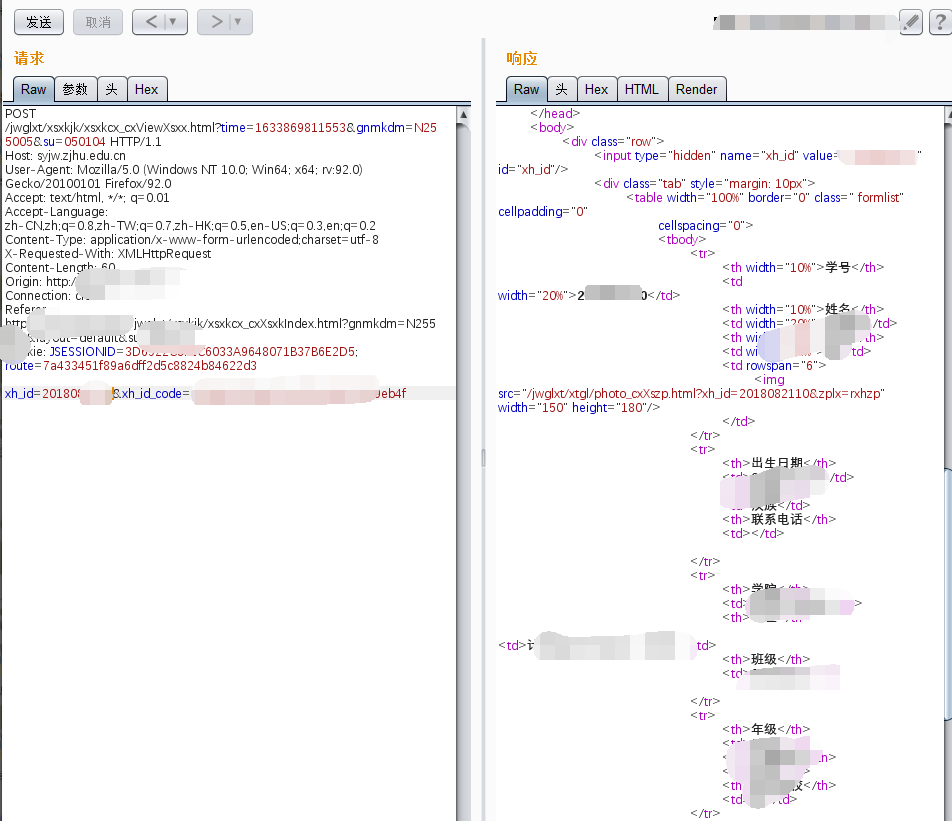The height and width of the screenshot is (821, 952).
Task: Click the 年级 table header line
Action: 766,729
